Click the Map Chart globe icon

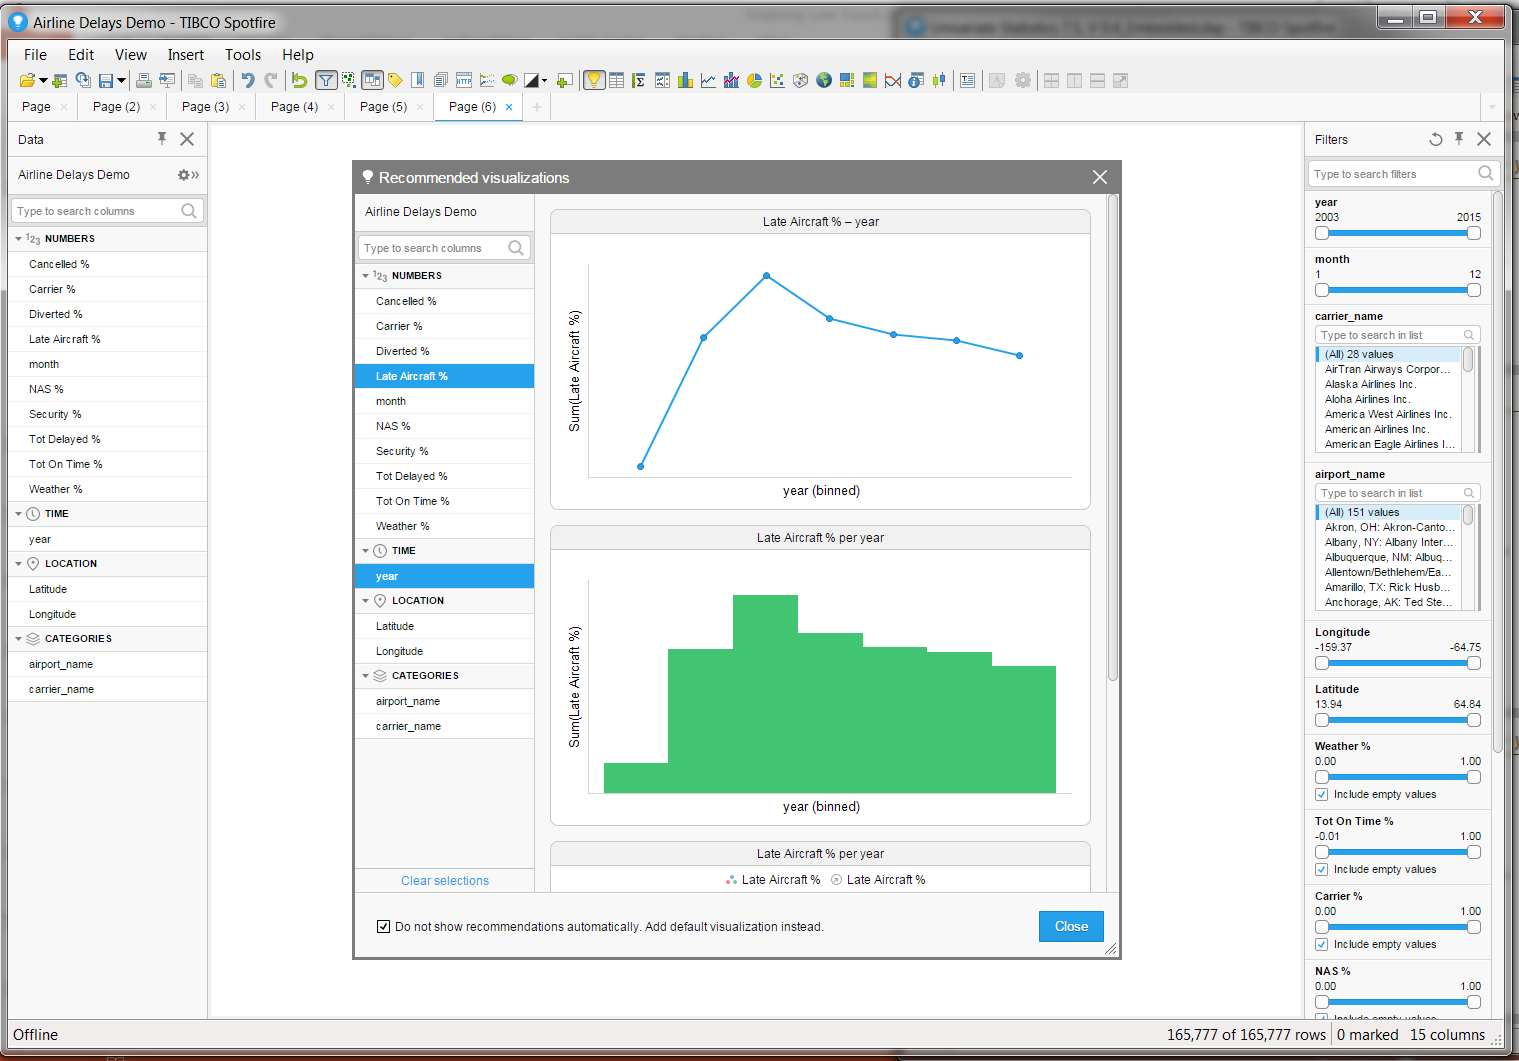point(824,81)
